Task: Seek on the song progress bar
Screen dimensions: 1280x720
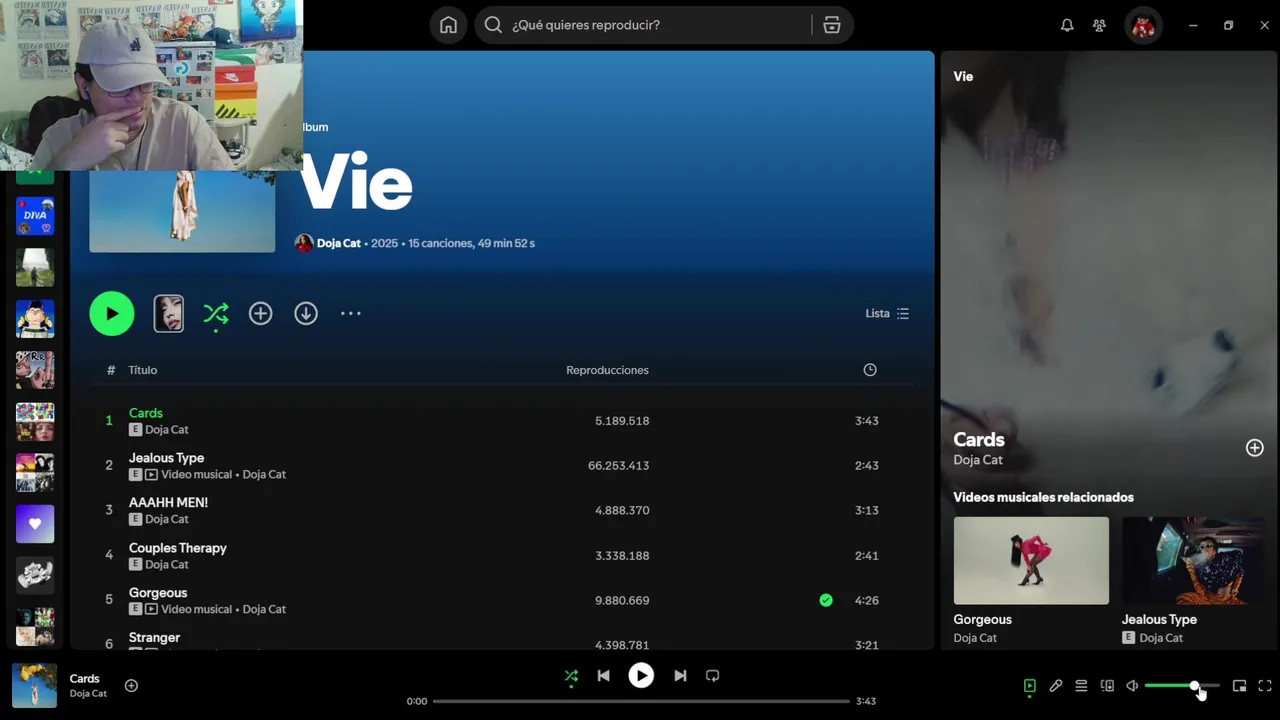Action: pos(641,701)
